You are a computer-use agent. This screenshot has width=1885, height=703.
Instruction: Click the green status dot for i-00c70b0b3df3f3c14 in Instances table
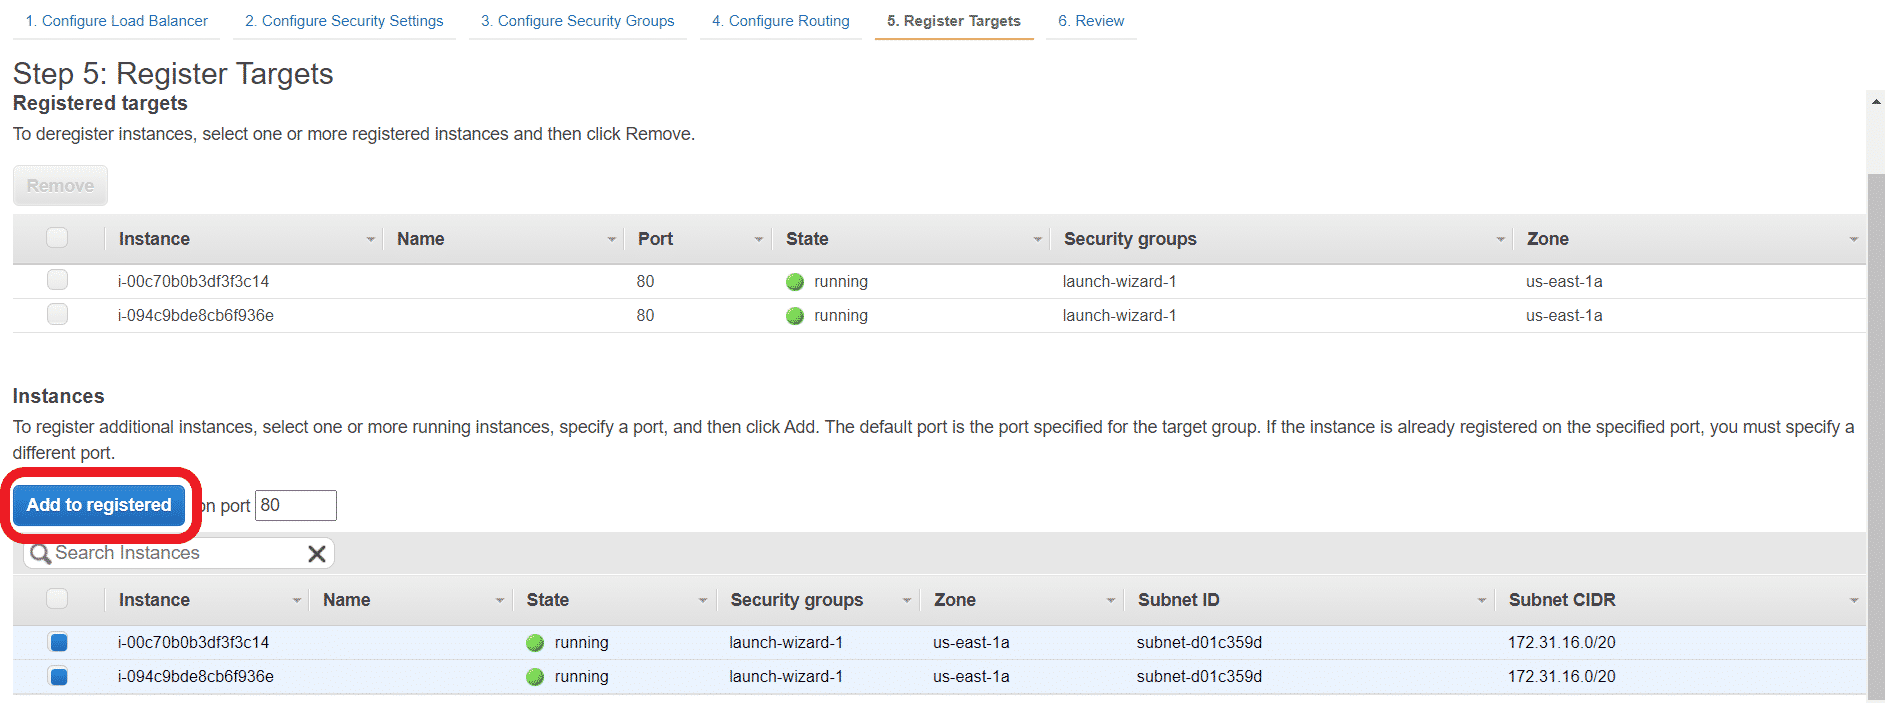535,643
